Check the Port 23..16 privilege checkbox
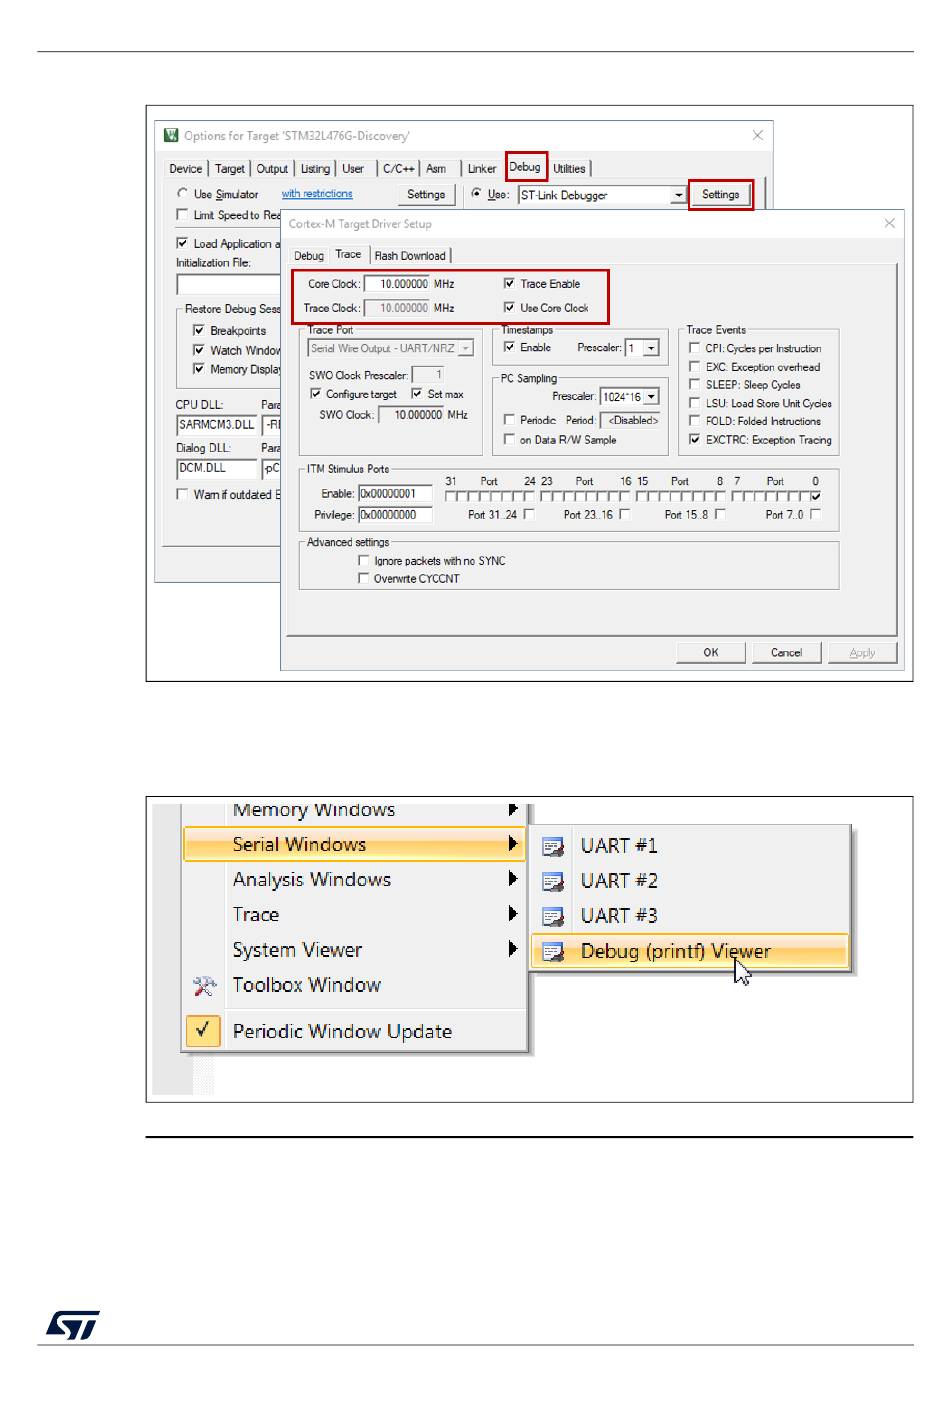 coord(625,514)
